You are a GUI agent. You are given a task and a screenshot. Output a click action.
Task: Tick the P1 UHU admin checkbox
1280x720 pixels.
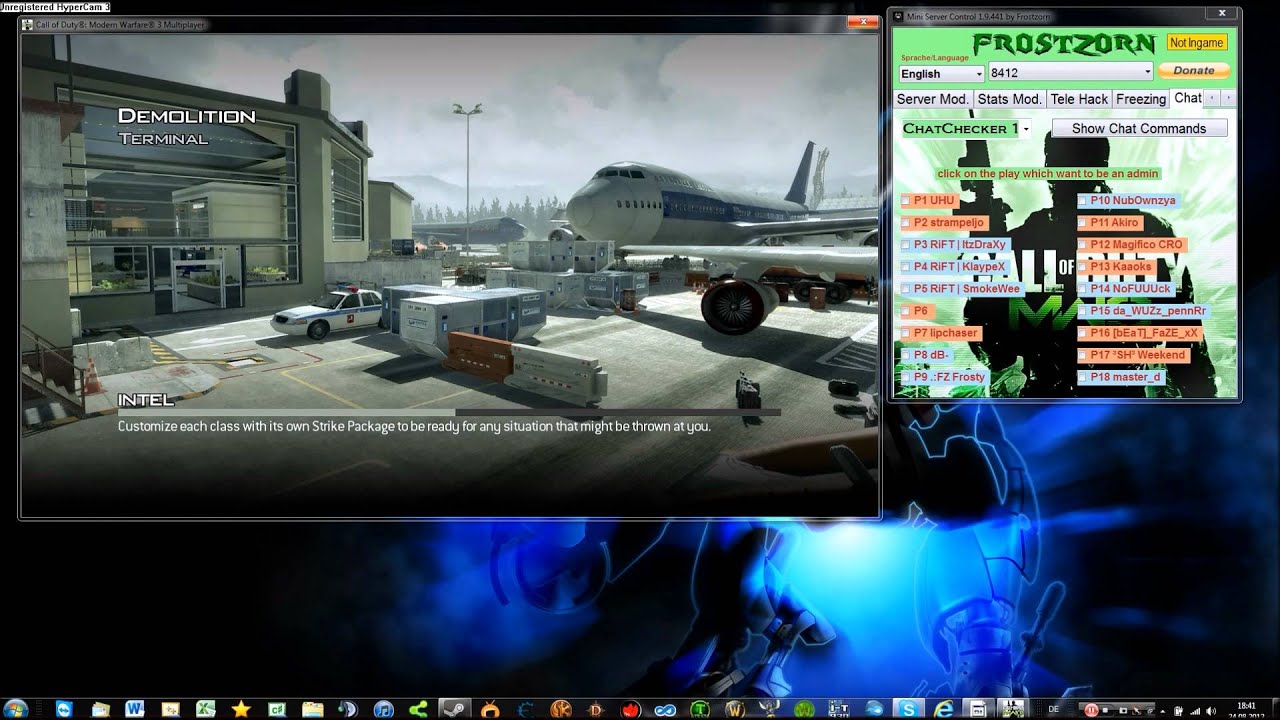click(906, 201)
